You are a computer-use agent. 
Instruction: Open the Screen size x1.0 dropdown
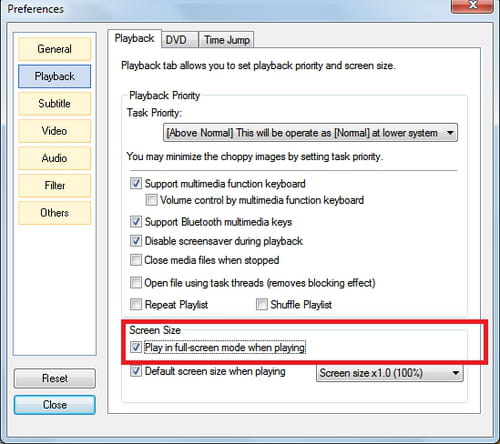(390, 373)
